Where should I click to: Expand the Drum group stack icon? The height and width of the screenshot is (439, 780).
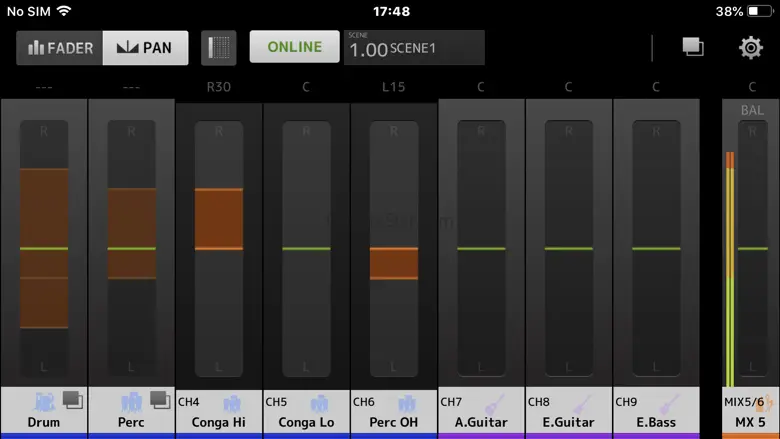(x=72, y=399)
